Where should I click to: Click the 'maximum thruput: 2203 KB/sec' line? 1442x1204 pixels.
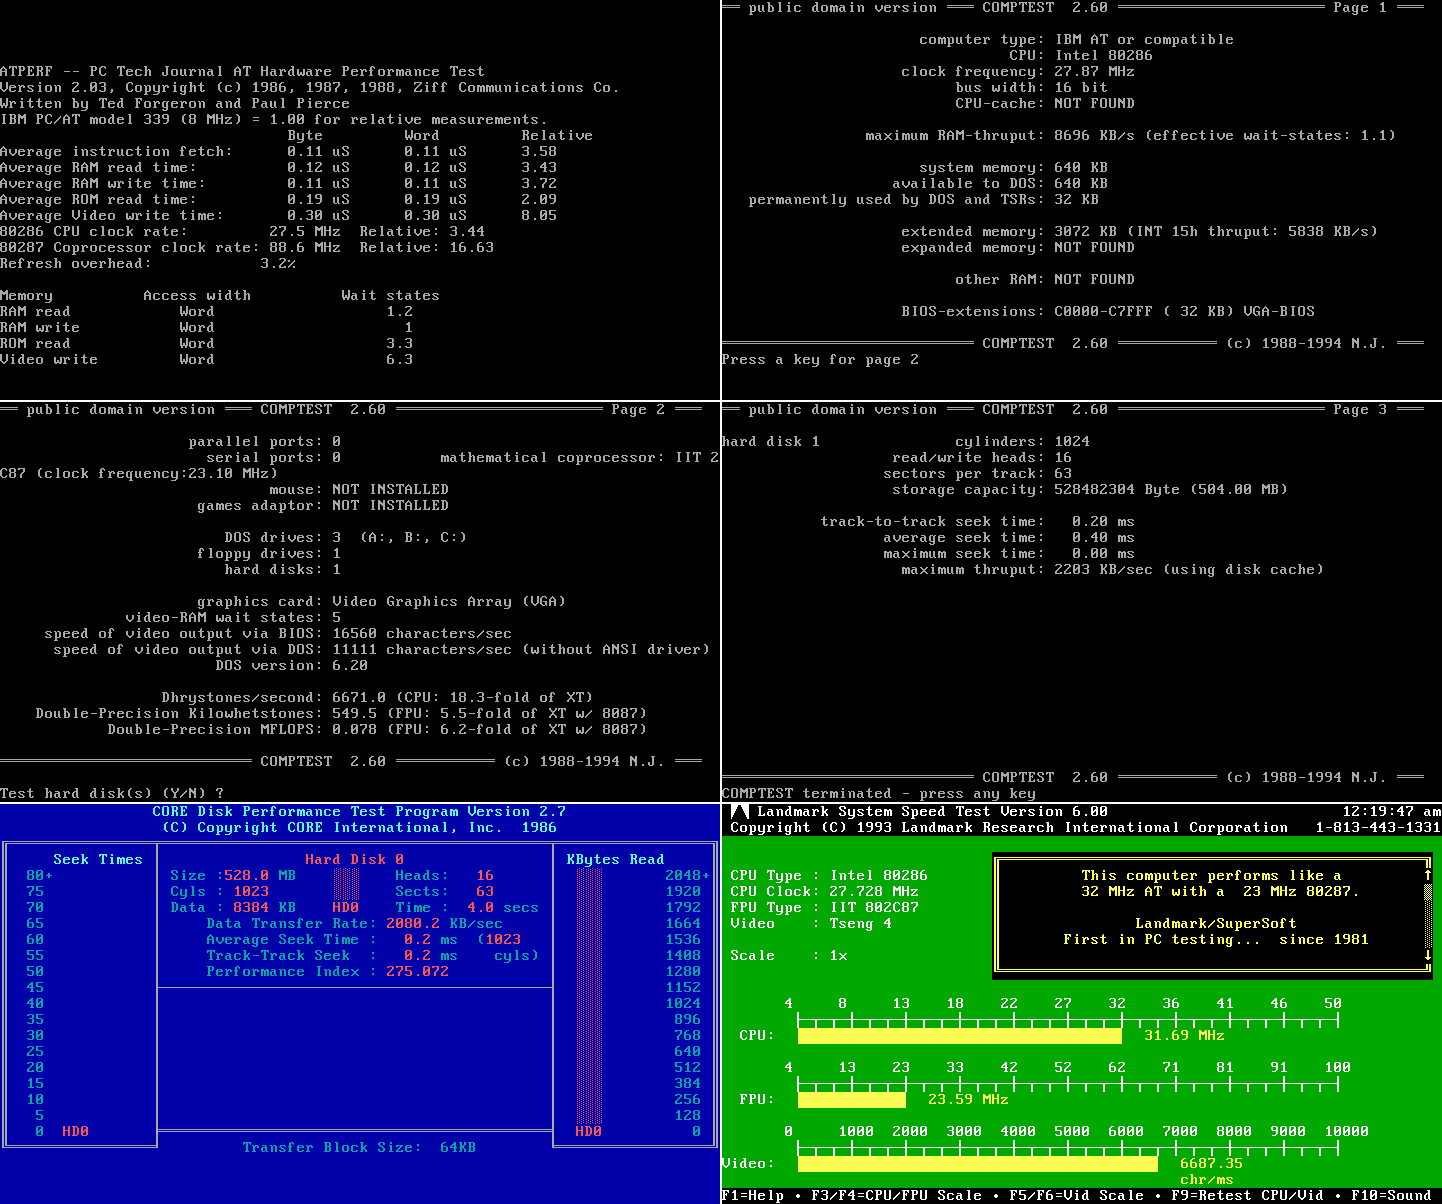point(1113,569)
